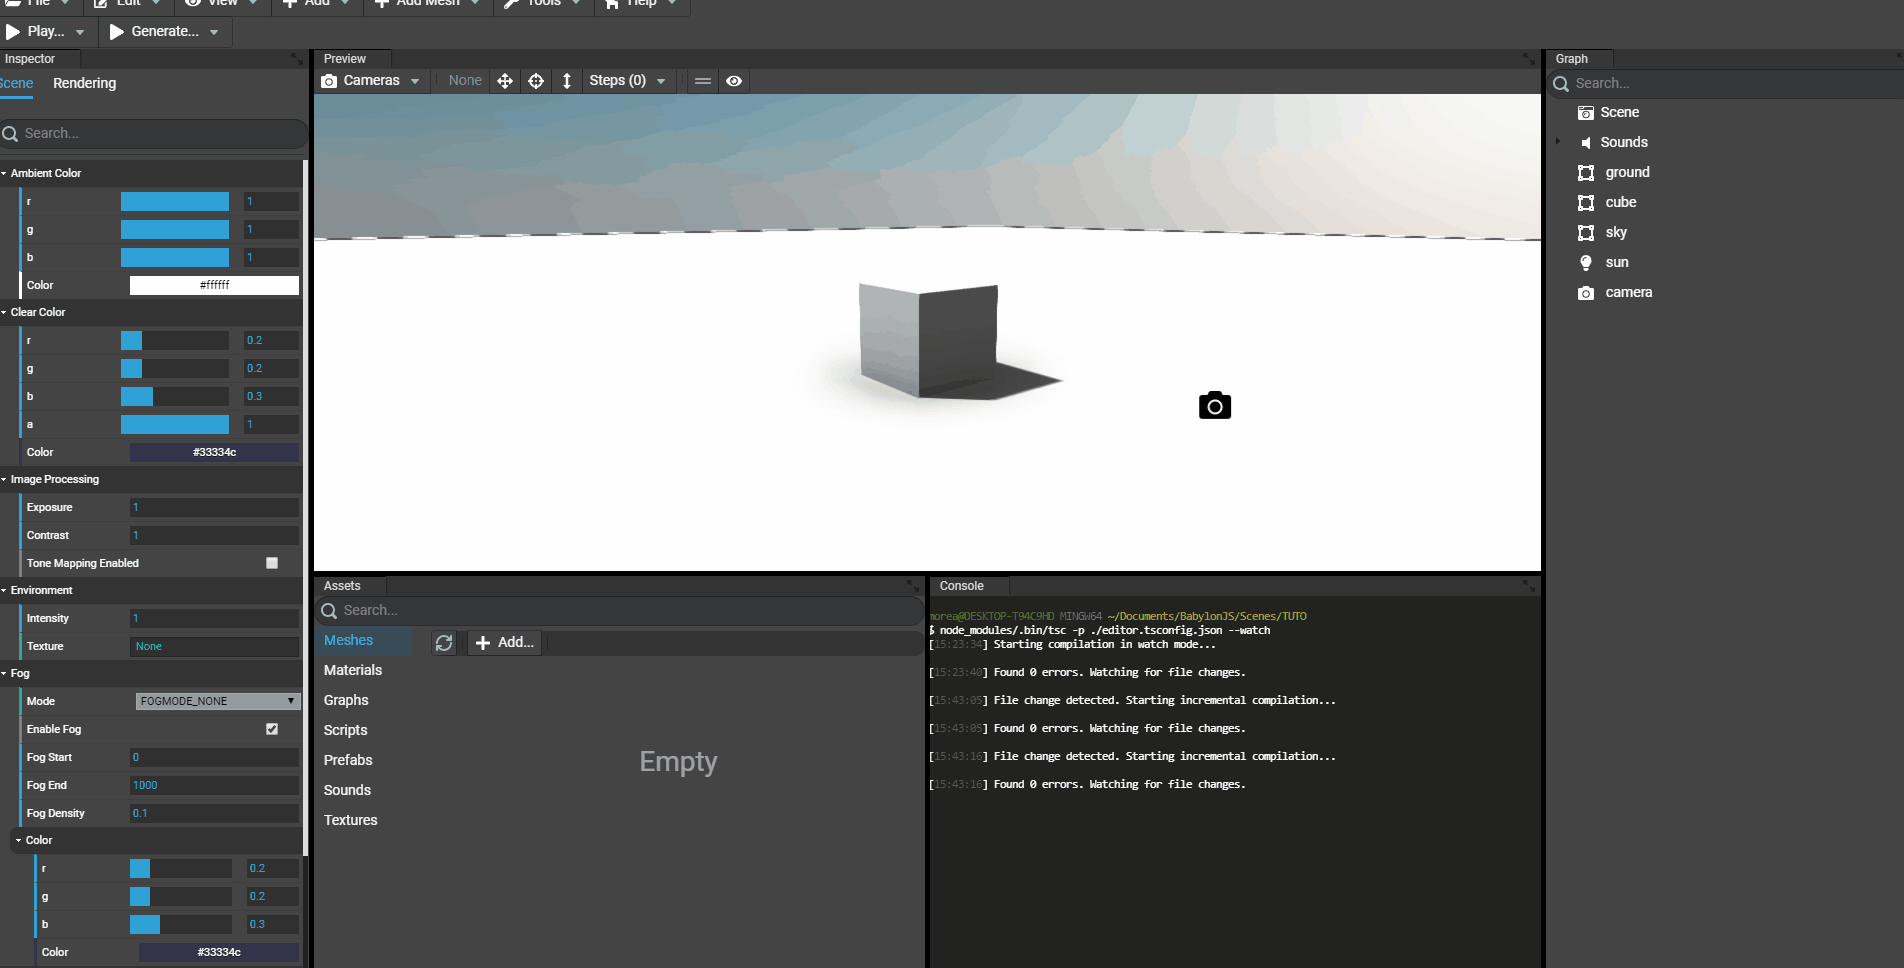1904x968 pixels.
Task: Click the Console panel maximize icon
Action: coord(1528,586)
